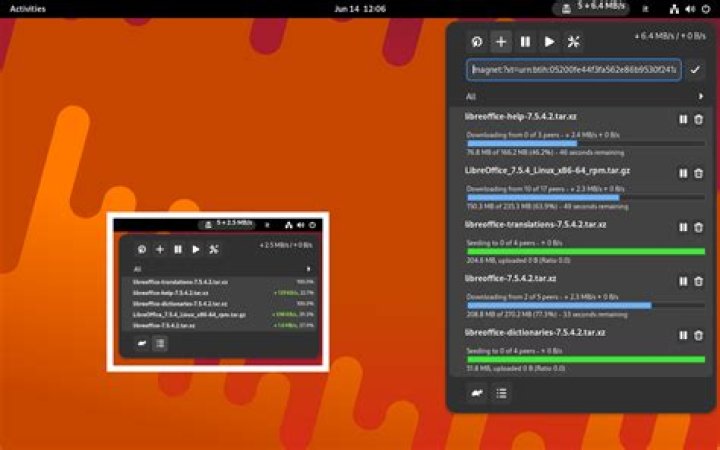Confirm the magnet link with the checkmark
The width and height of the screenshot is (720, 450).
[x=695, y=70]
